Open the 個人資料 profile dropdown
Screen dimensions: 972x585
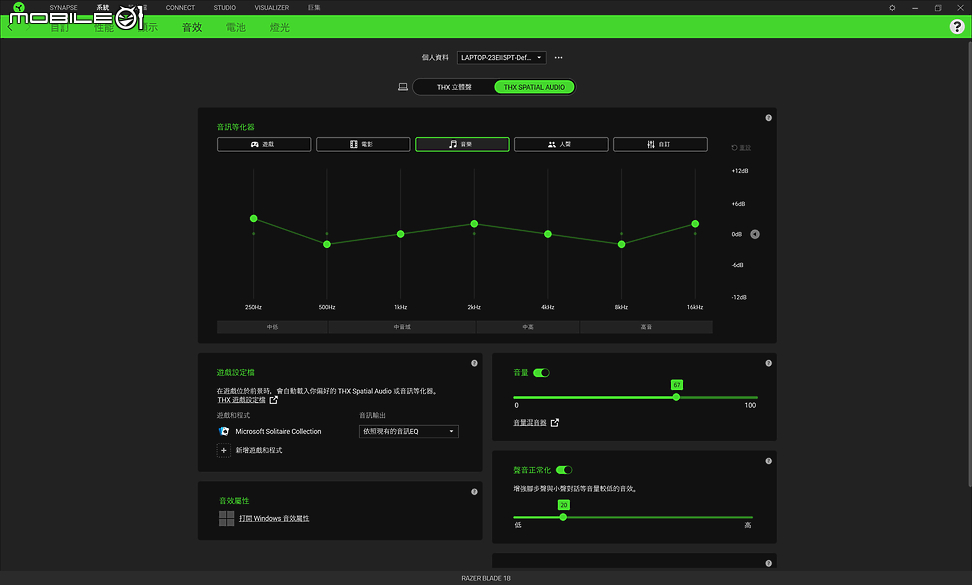tap(501, 58)
